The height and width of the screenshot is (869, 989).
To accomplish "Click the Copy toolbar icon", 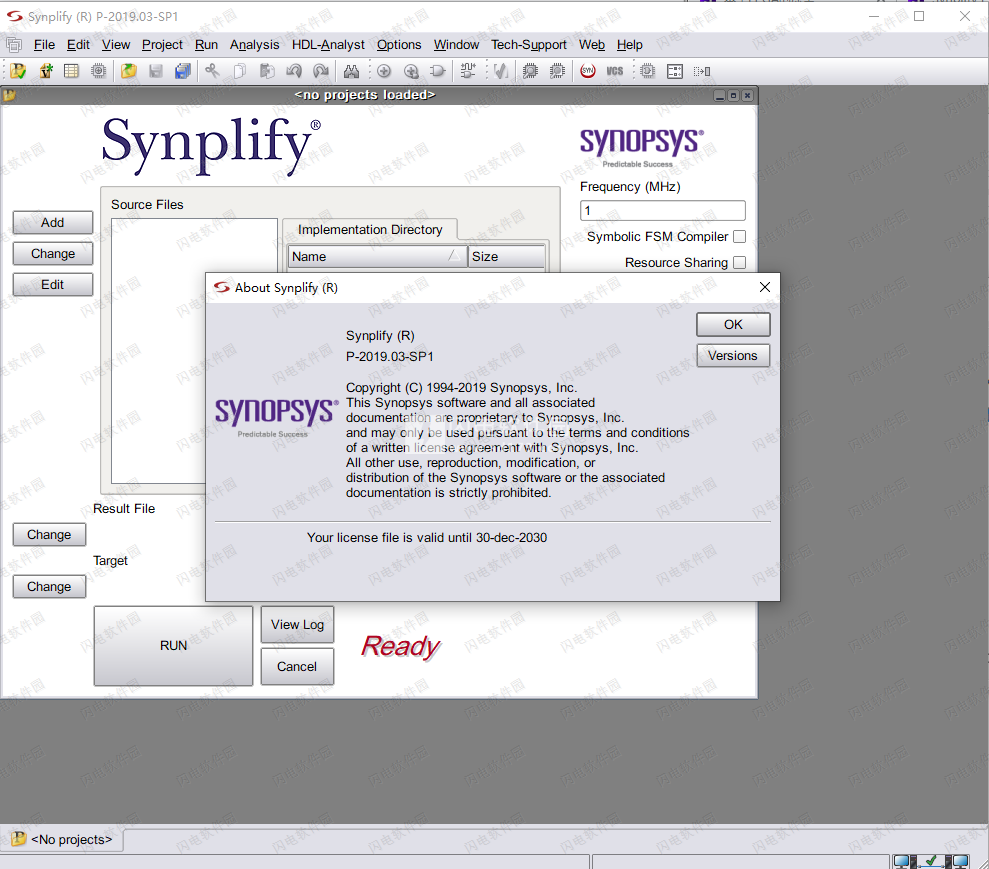I will (x=240, y=71).
